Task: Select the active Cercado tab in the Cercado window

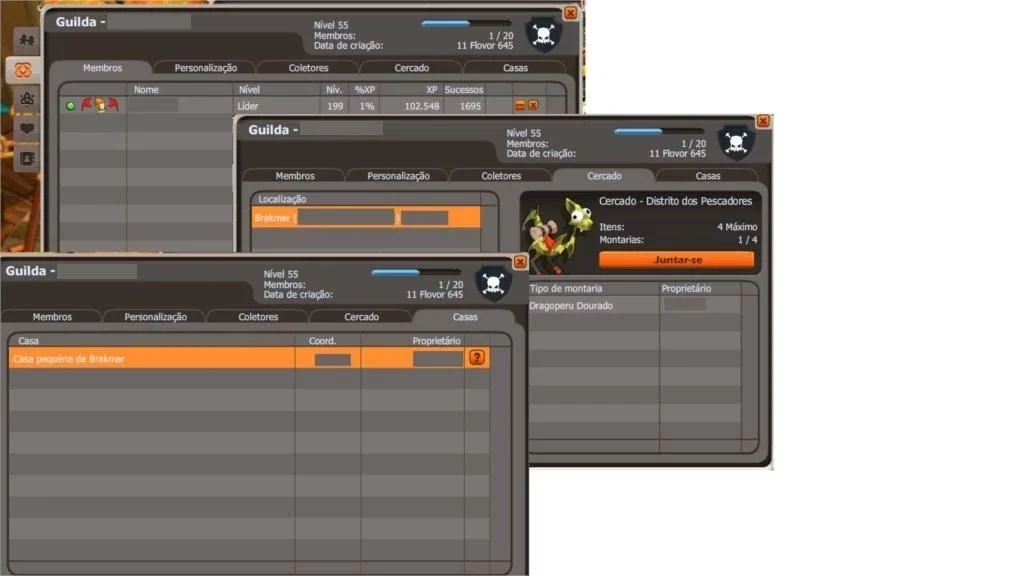Action: [604, 176]
